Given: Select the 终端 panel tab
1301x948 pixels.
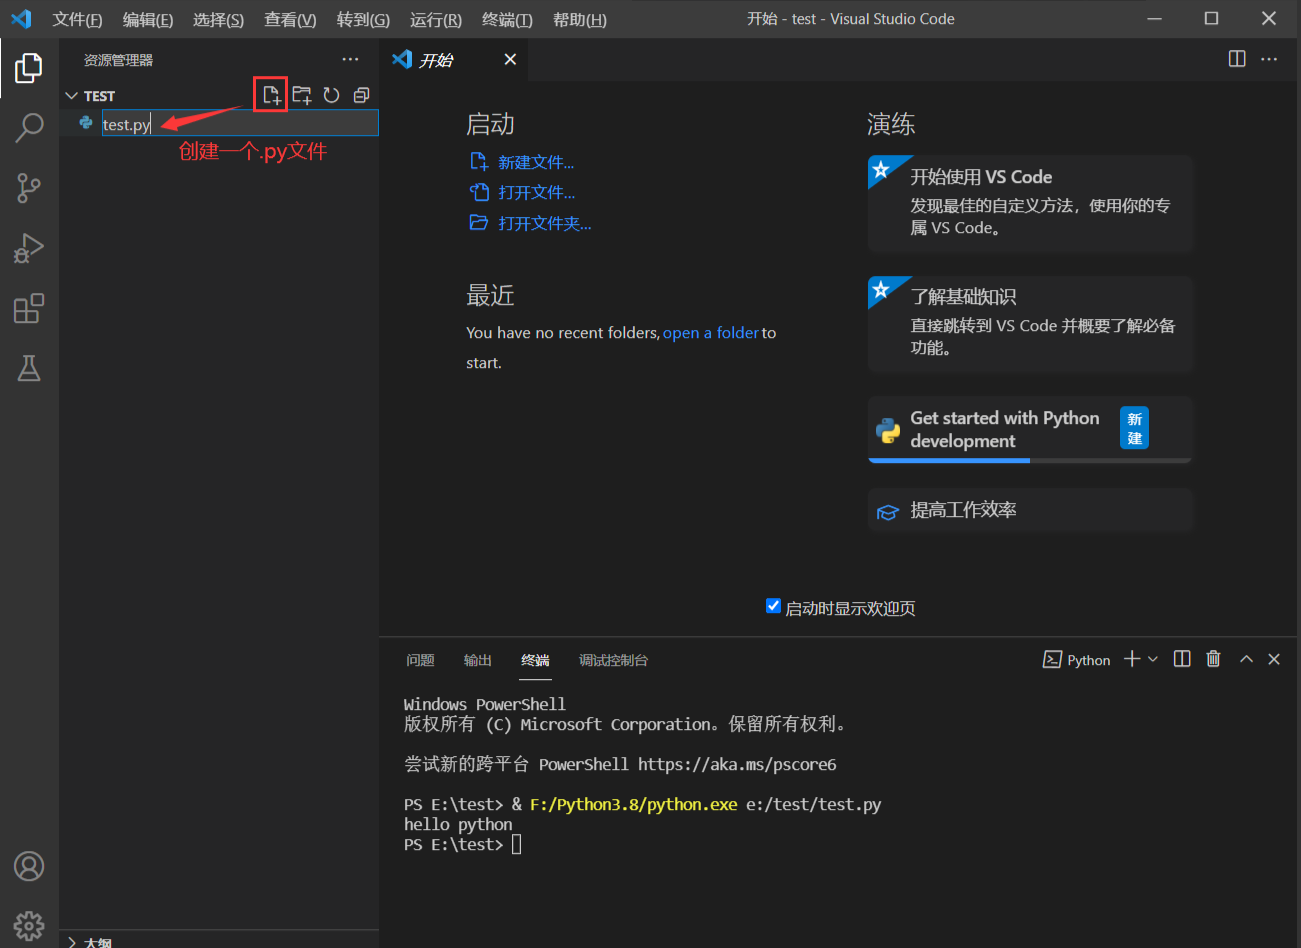Looking at the screenshot, I should tap(535, 660).
